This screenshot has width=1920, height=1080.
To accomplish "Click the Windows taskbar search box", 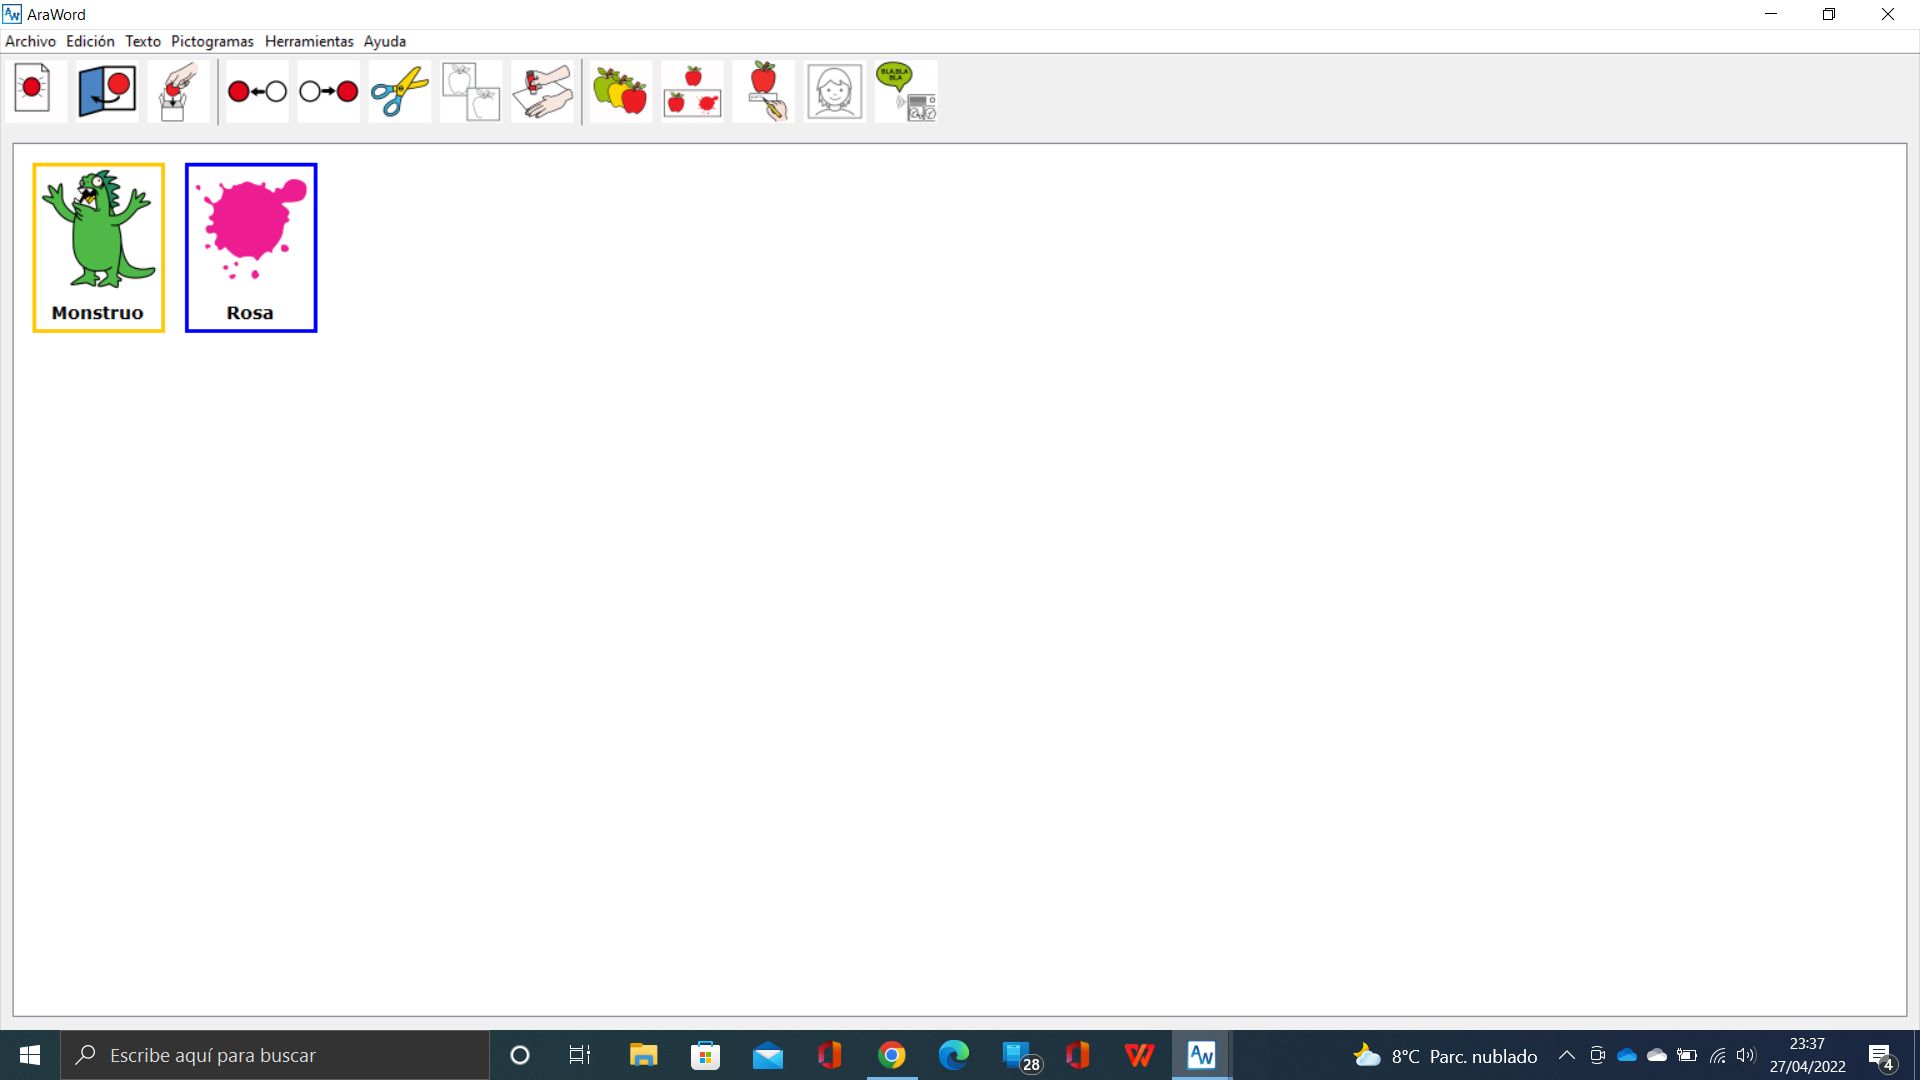I will pyautogui.click(x=275, y=1055).
